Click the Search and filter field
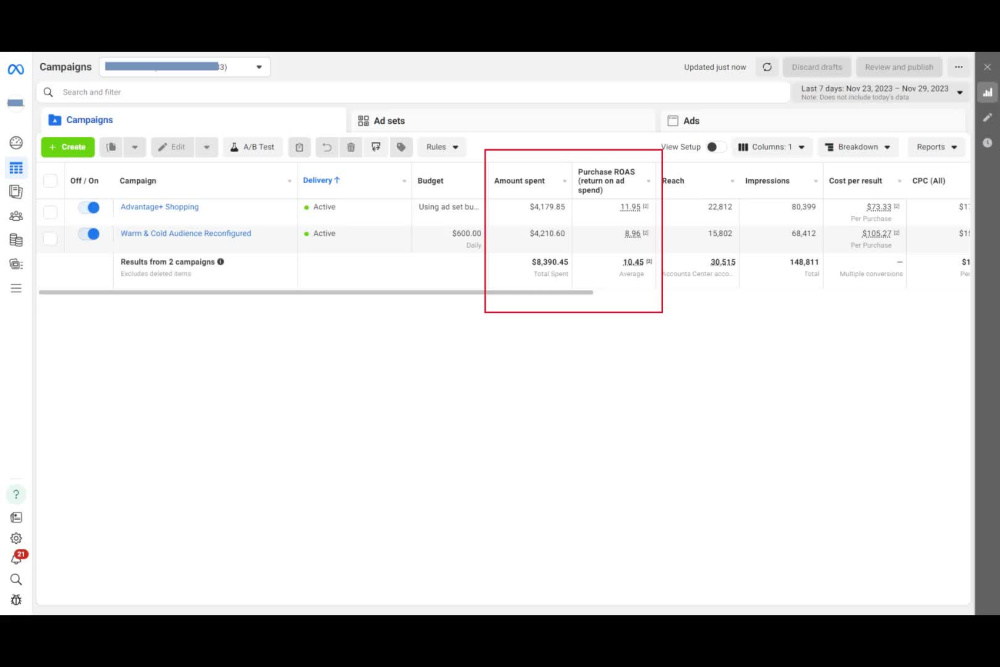Screen dimensions: 1000x667 point(413,92)
